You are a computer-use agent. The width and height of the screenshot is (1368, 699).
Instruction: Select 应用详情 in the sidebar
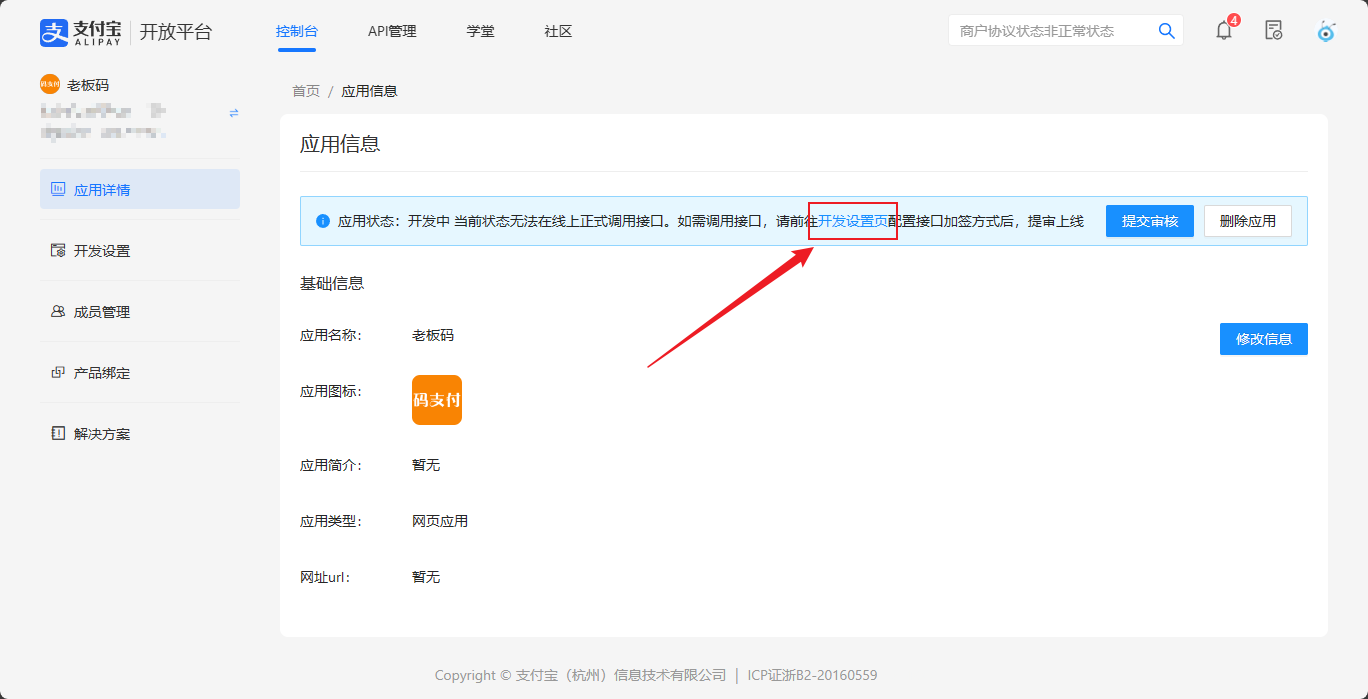click(x=140, y=190)
